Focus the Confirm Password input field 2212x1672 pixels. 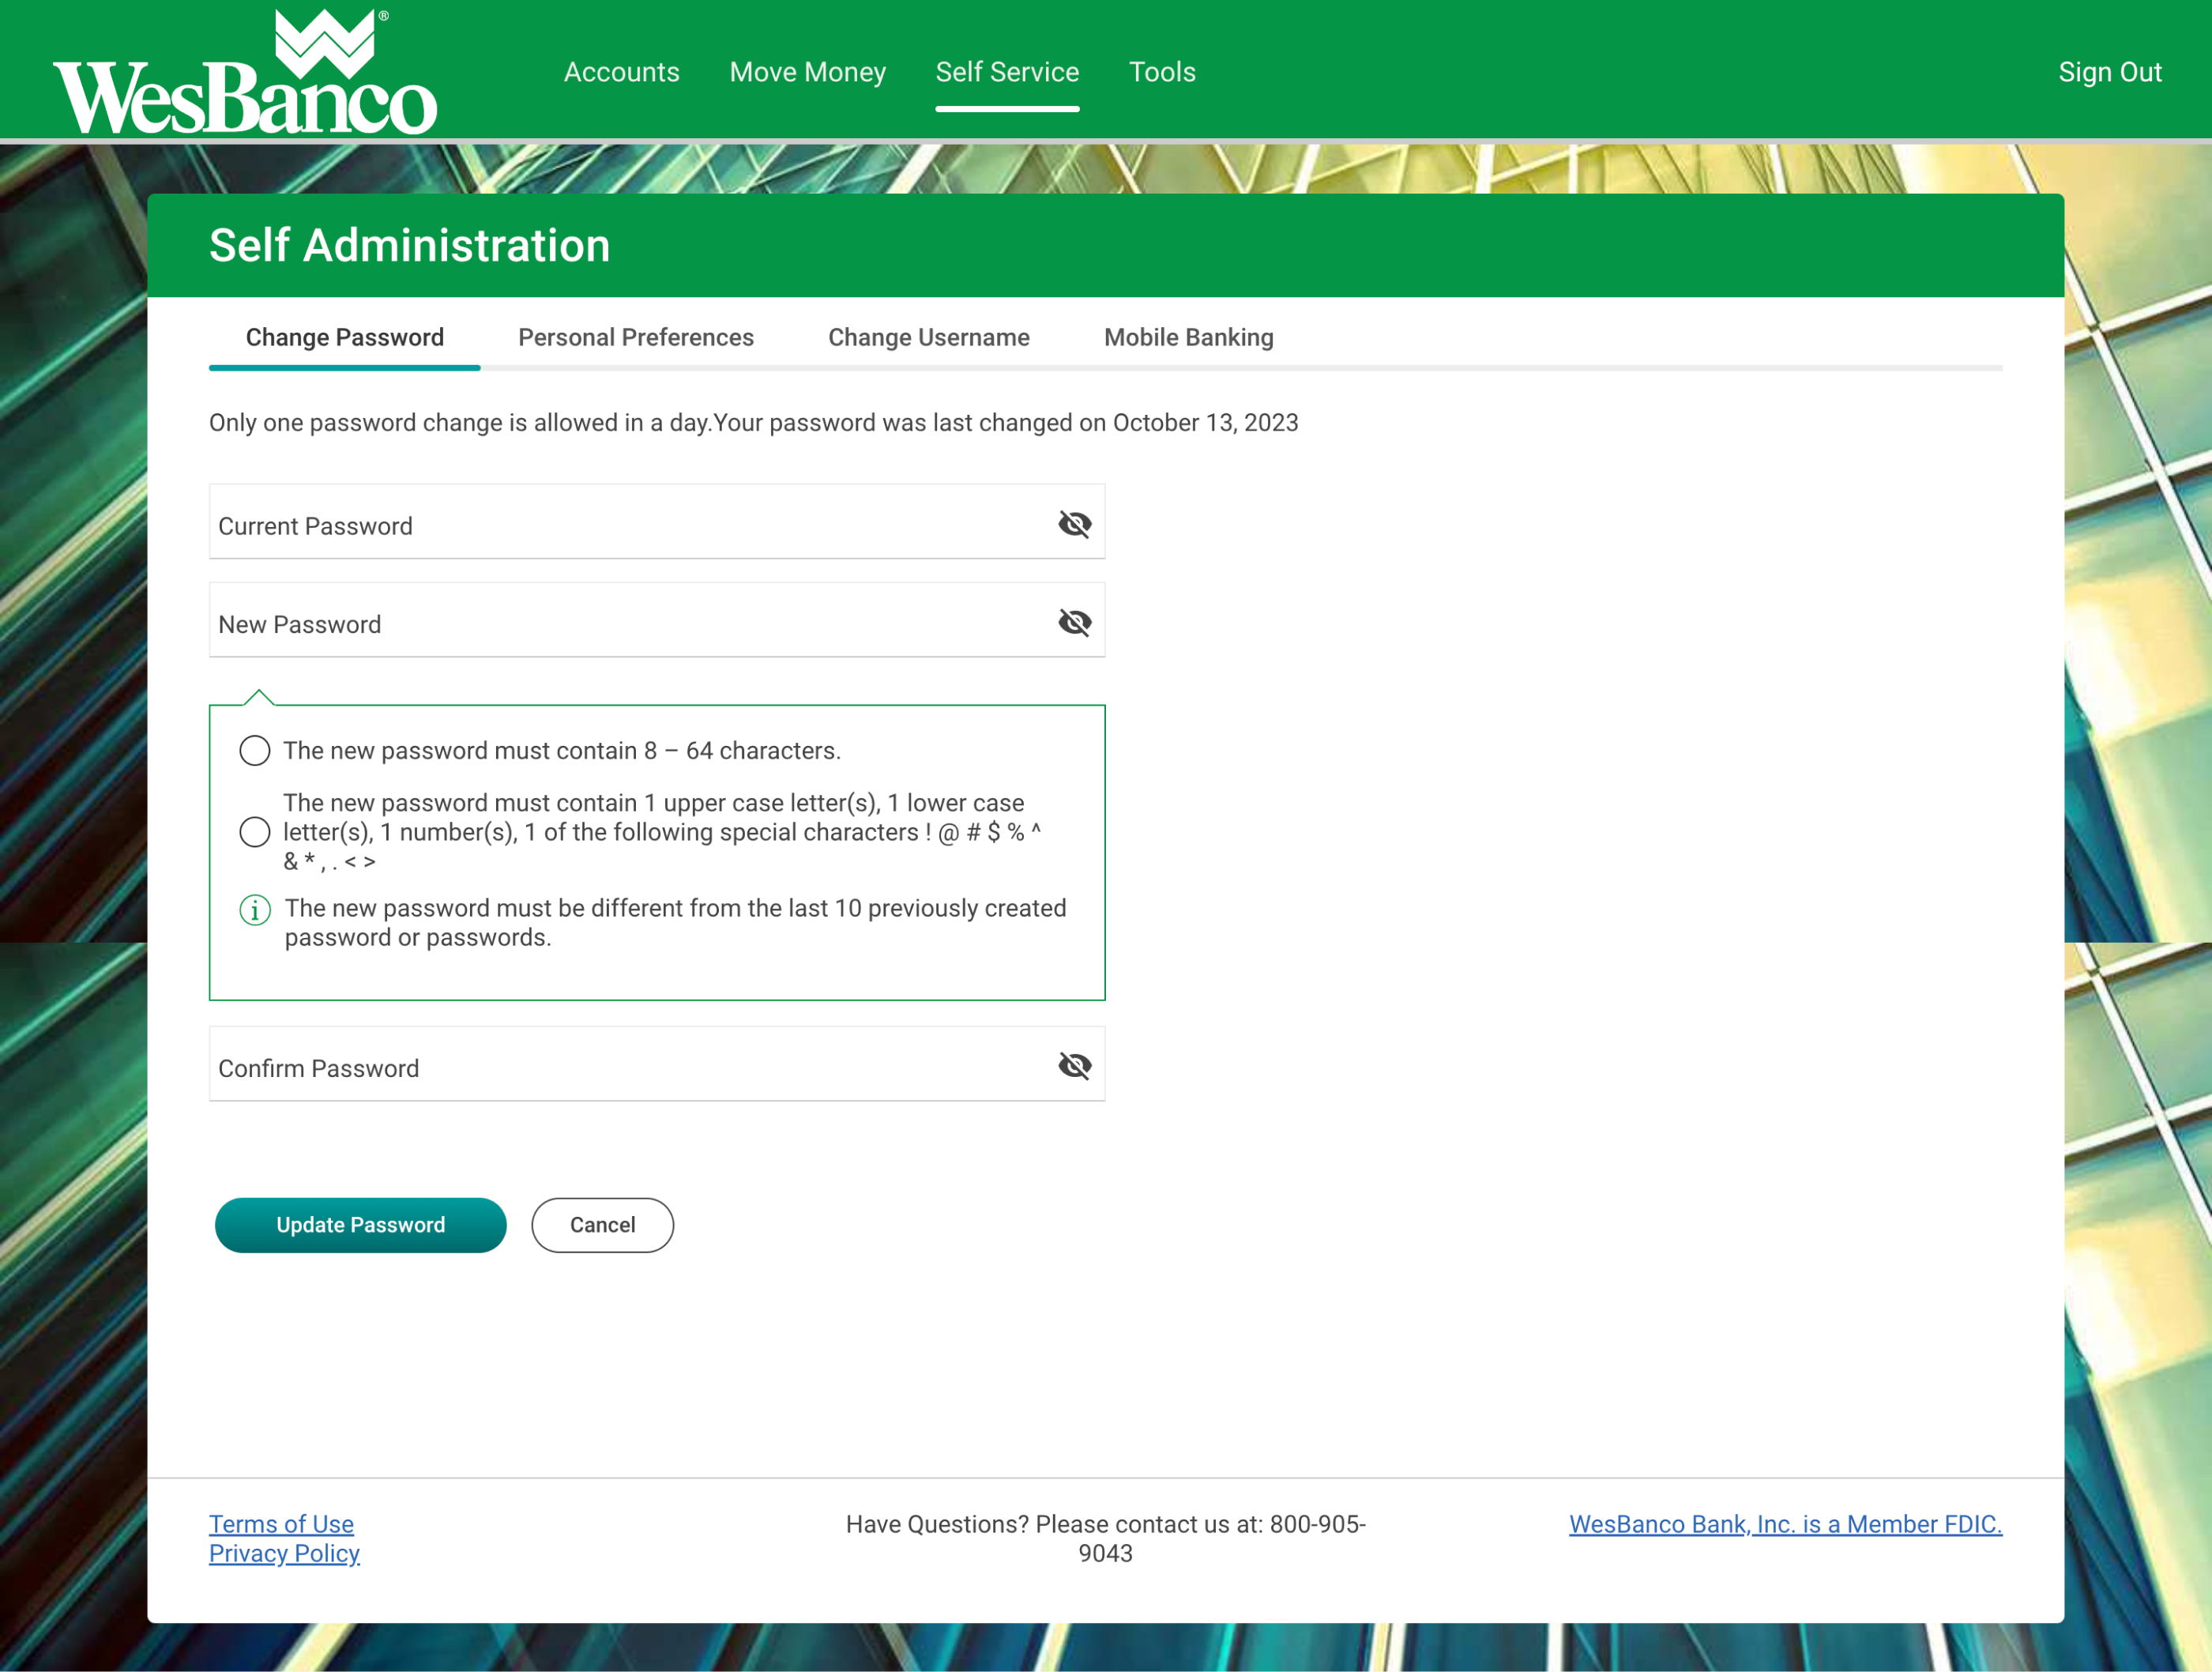point(657,1065)
